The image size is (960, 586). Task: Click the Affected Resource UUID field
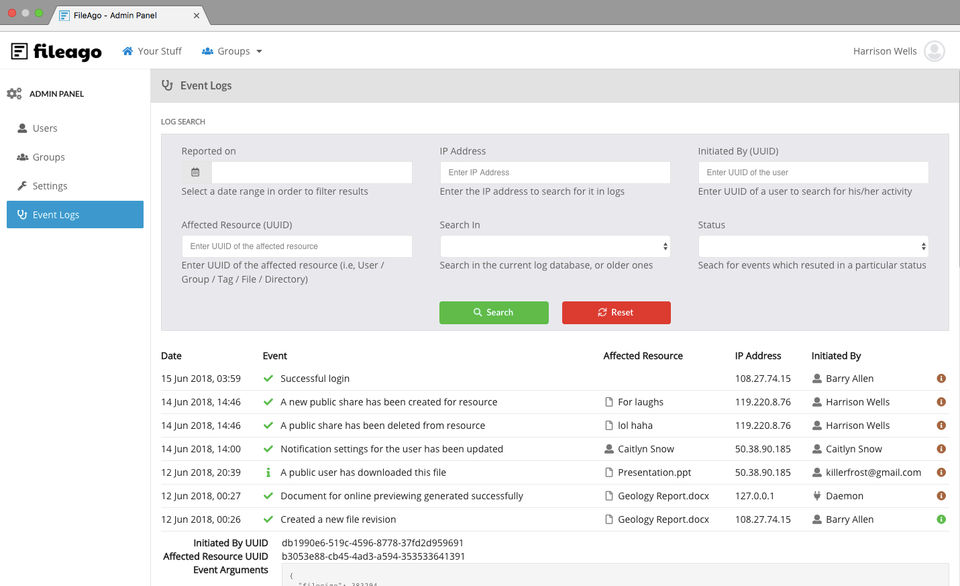[297, 246]
